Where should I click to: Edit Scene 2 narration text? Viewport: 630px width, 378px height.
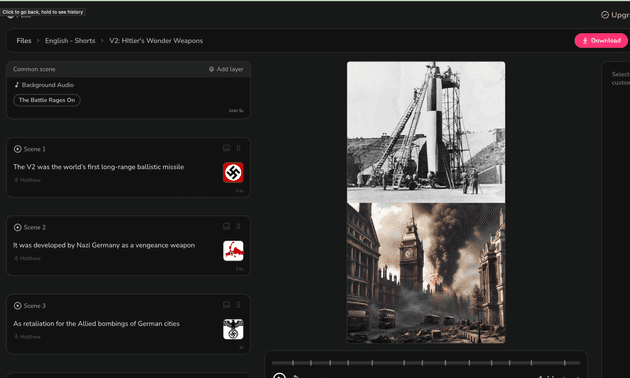click(104, 245)
